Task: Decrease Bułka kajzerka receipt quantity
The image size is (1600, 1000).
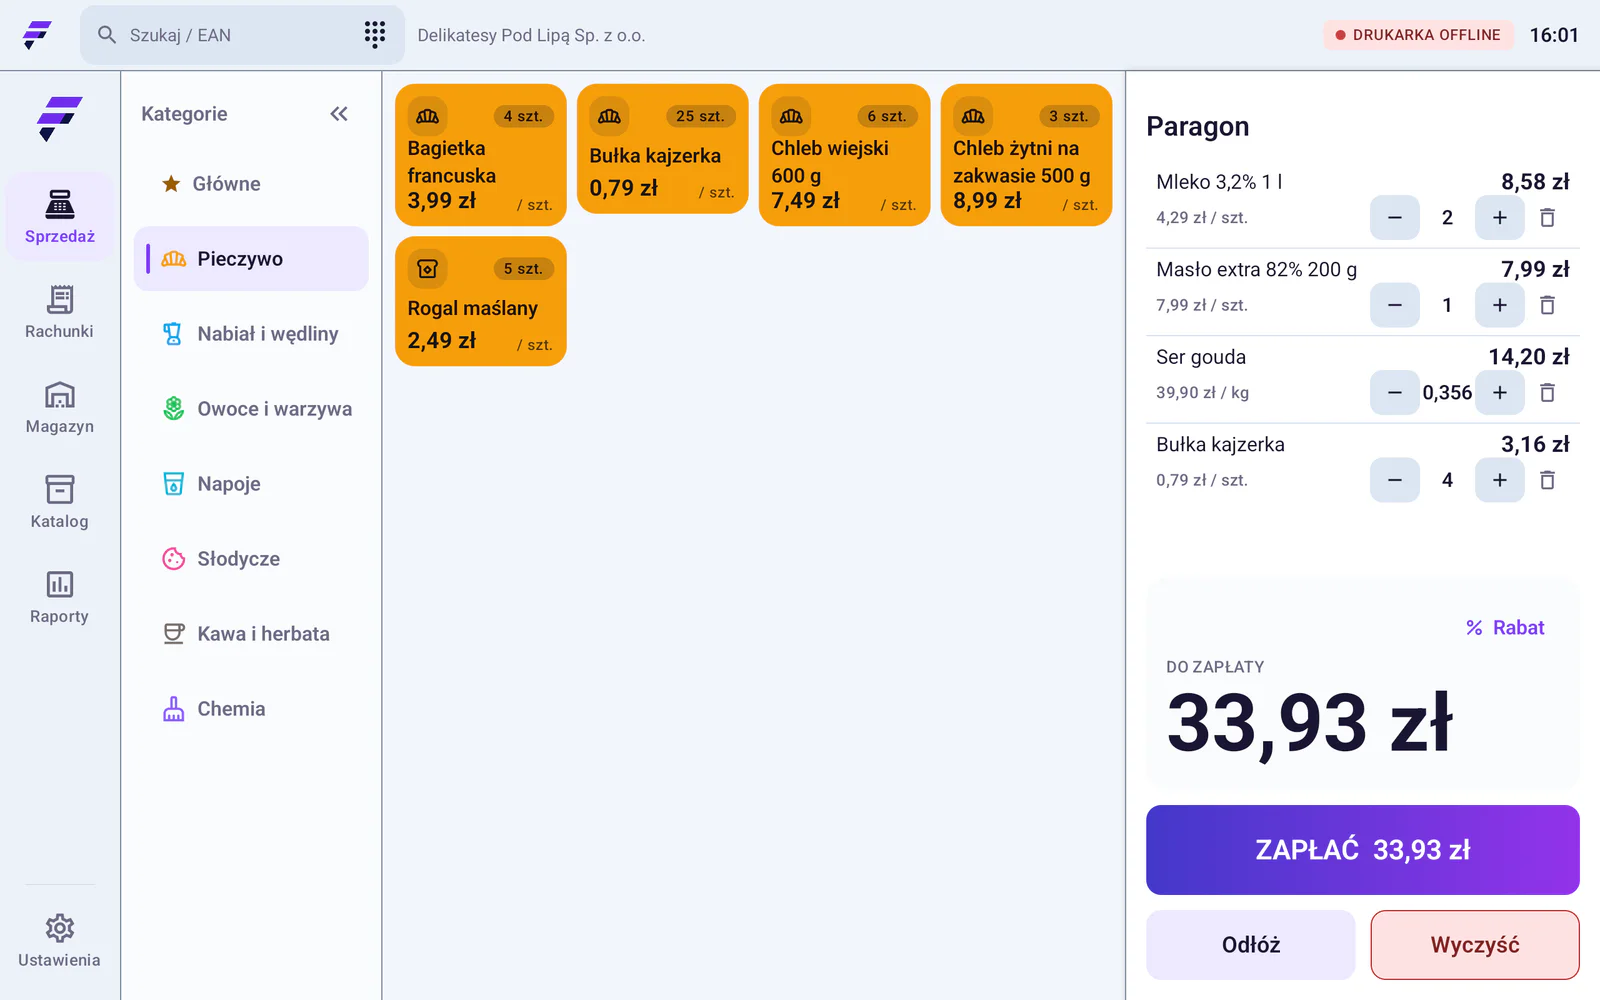Action: point(1395,480)
